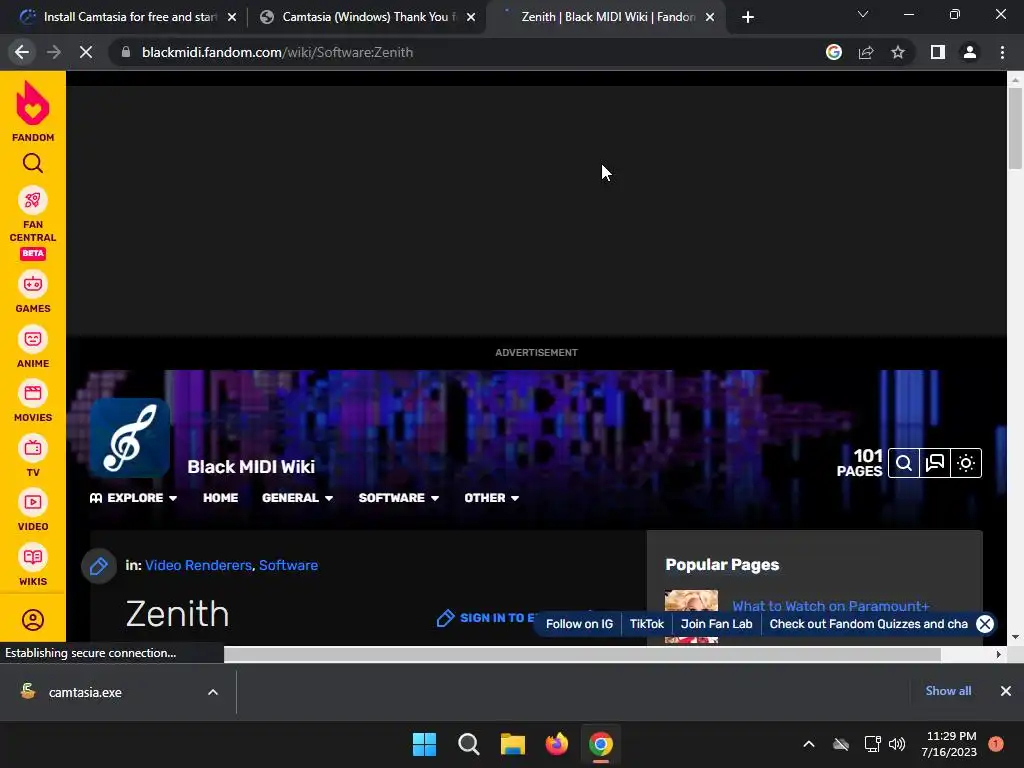Show hidden system tray icons
1024x768 pixels.
[808, 744]
